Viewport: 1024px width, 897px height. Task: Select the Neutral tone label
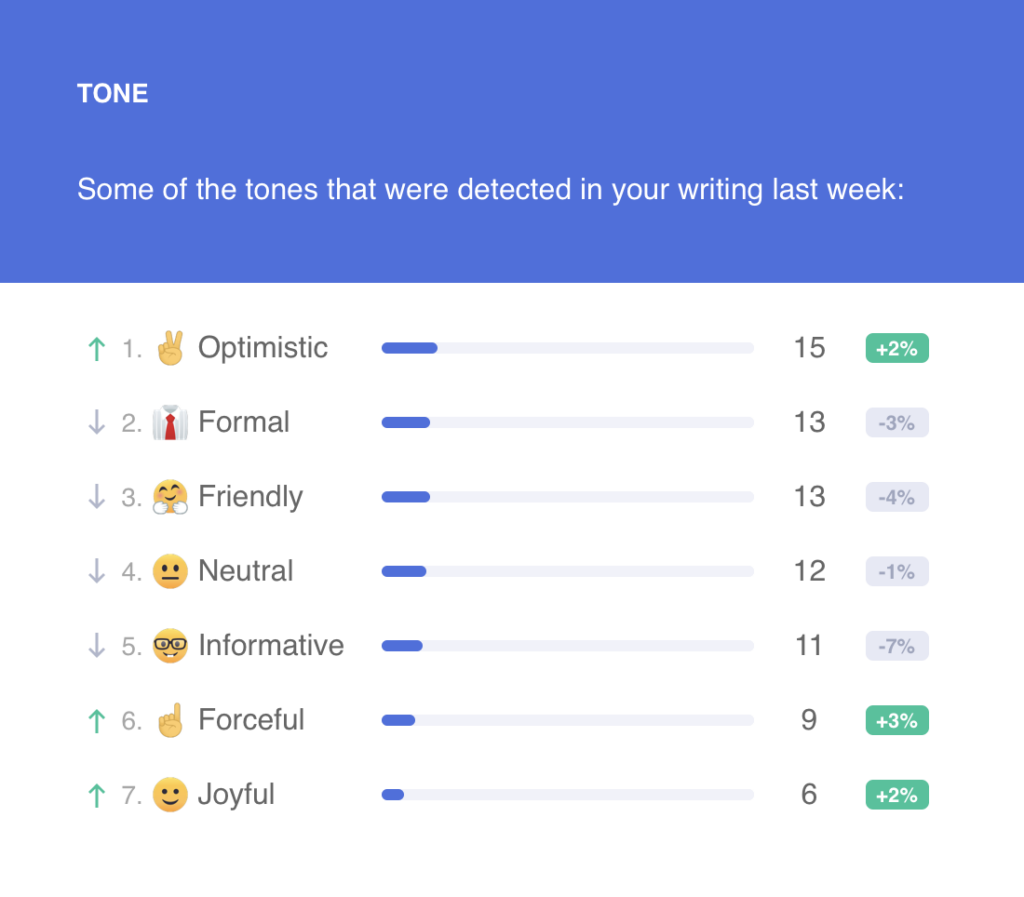click(x=246, y=571)
